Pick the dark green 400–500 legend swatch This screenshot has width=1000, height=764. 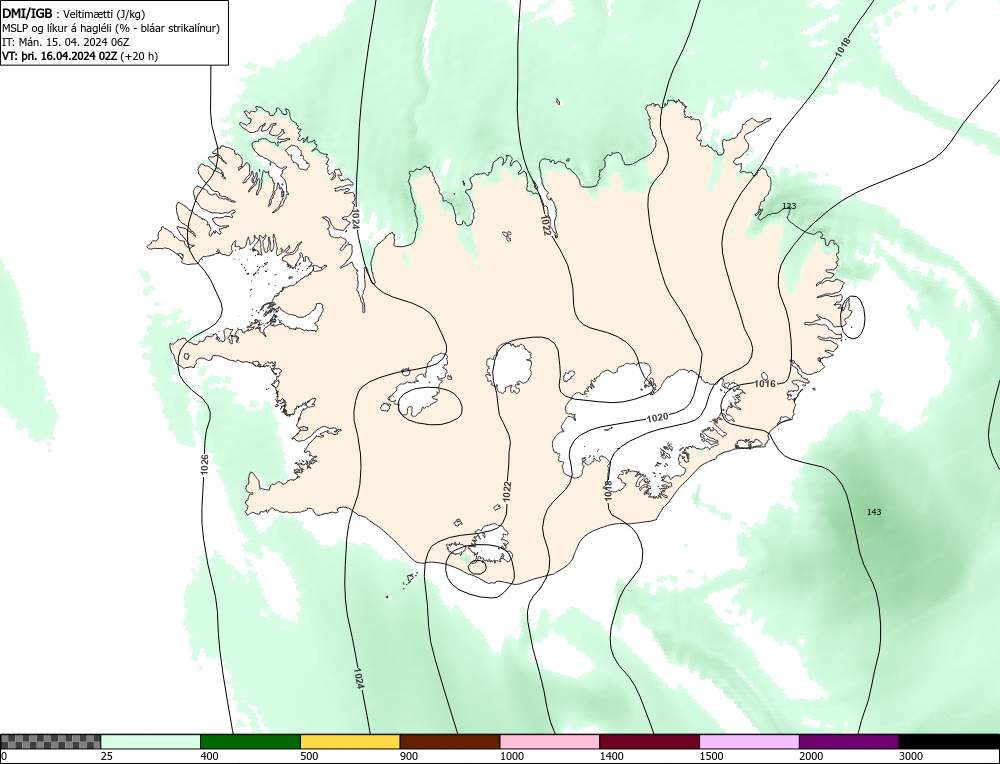tap(250, 742)
